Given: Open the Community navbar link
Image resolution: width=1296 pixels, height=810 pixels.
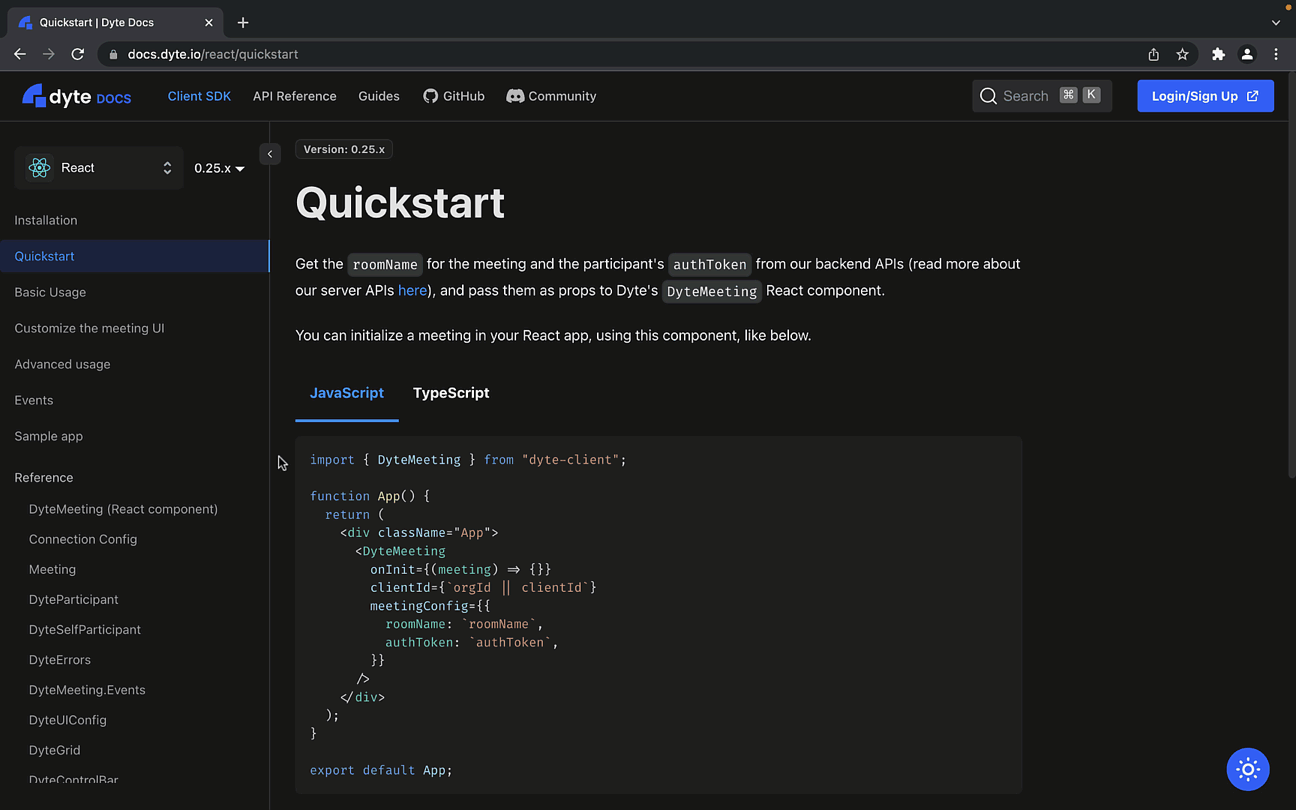Looking at the screenshot, I should point(551,96).
